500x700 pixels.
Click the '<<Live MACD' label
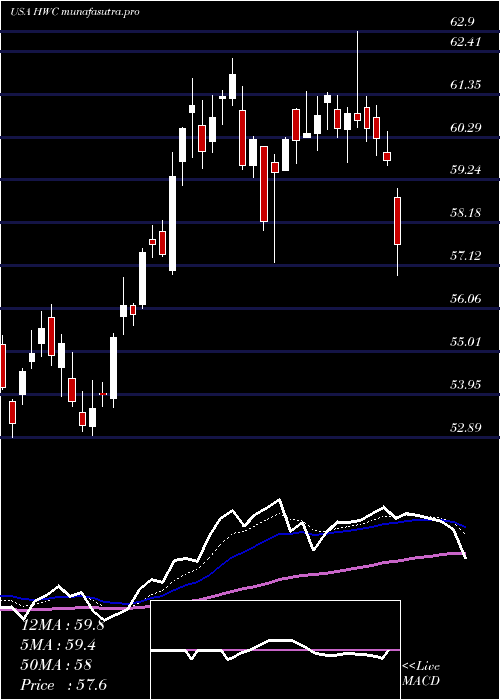(x=421, y=674)
